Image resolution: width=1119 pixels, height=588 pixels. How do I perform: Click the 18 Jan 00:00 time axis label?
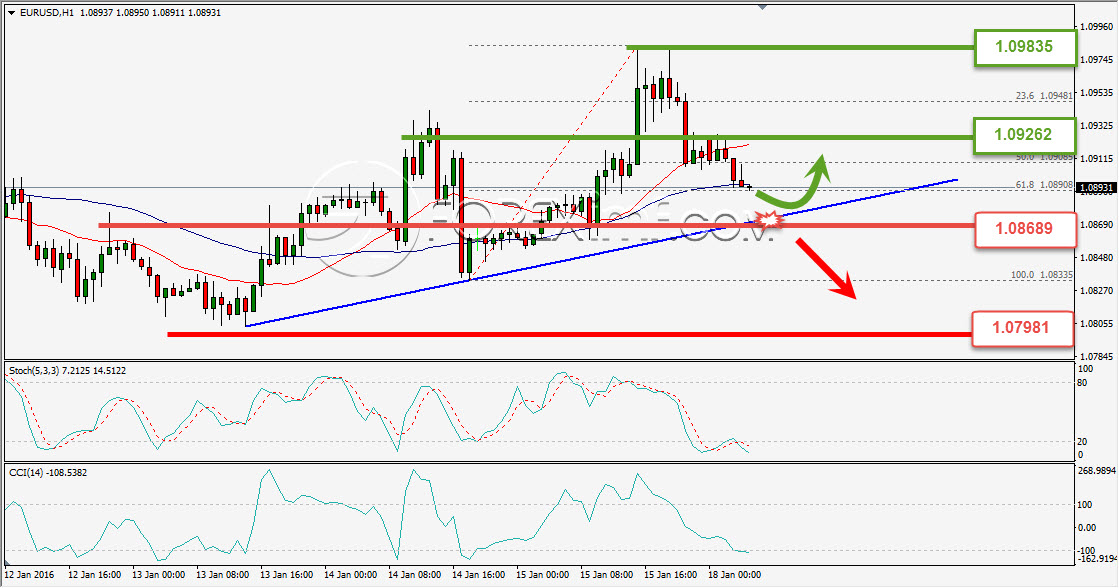(x=734, y=574)
